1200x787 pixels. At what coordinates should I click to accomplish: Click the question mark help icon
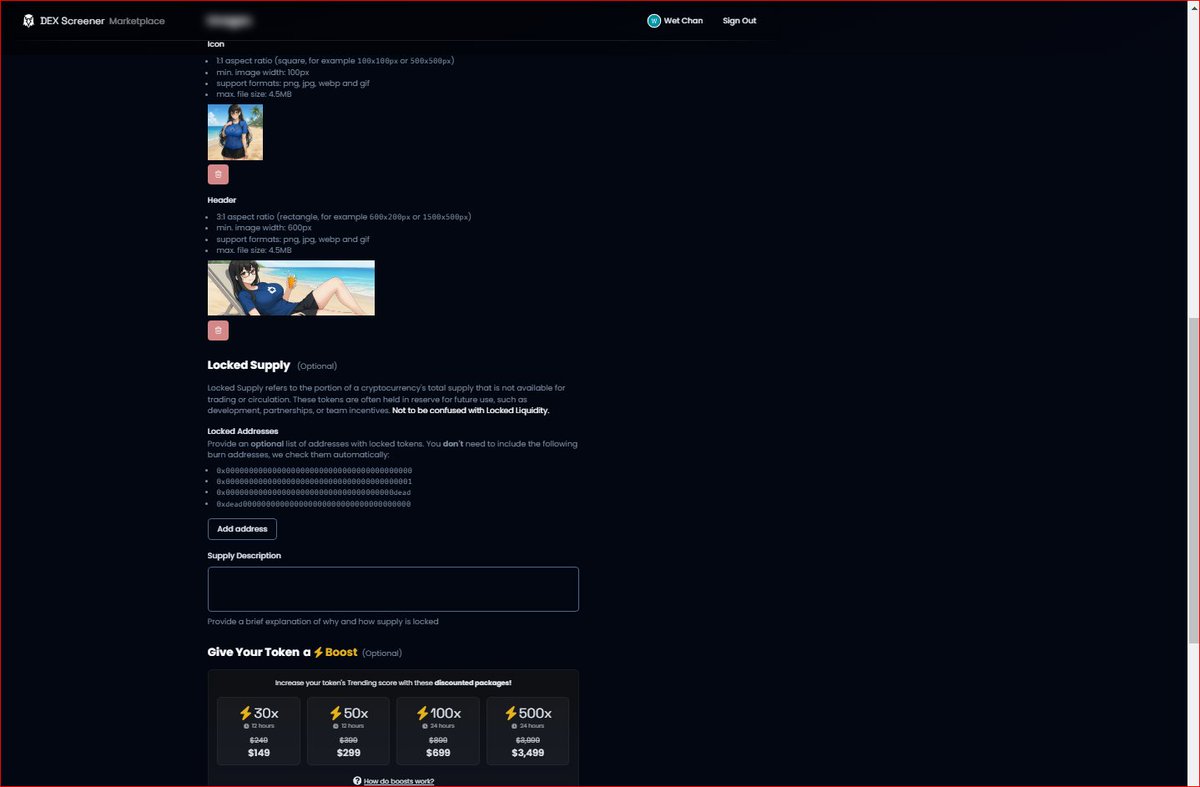click(357, 781)
